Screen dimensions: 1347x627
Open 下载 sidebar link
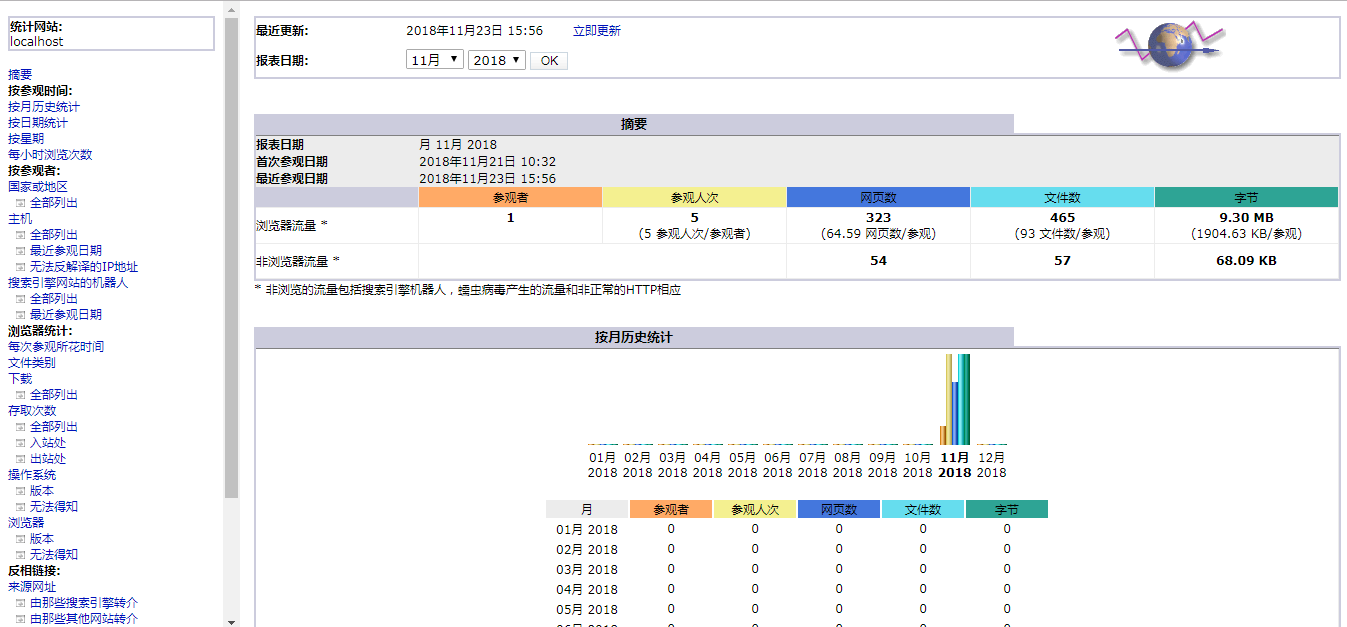(x=20, y=379)
